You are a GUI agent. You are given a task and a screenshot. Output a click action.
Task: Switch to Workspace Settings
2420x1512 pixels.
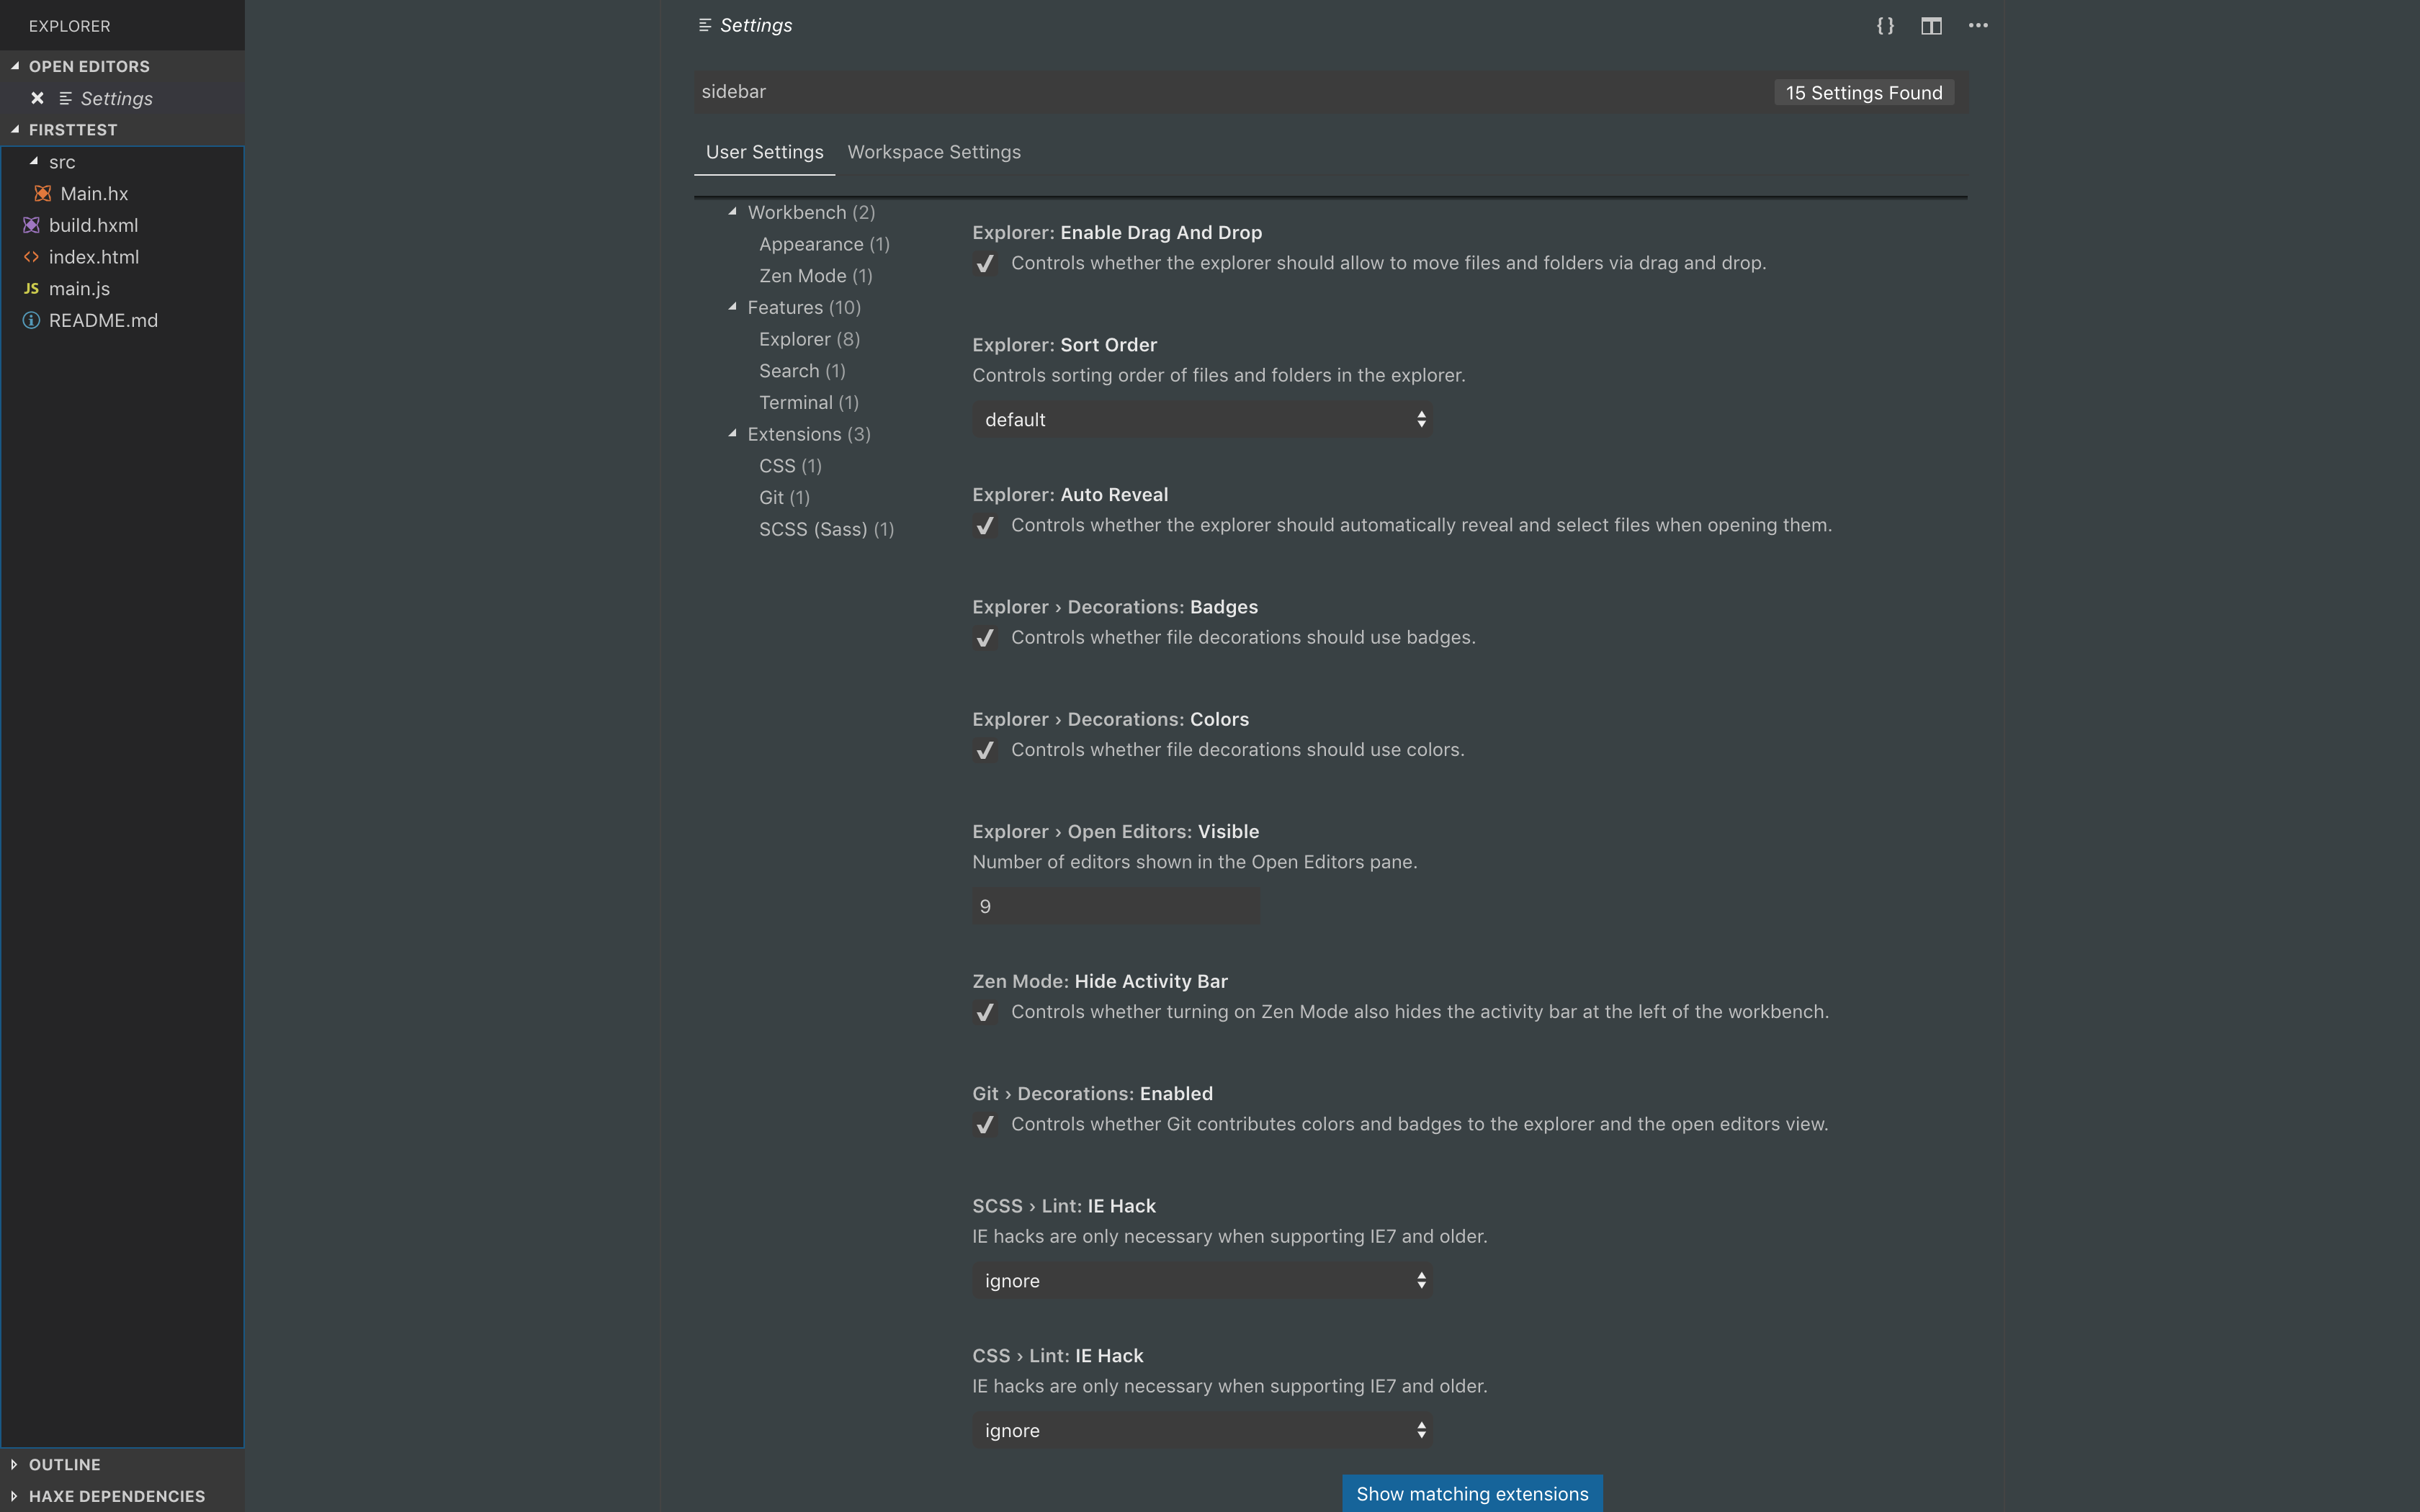(x=933, y=152)
